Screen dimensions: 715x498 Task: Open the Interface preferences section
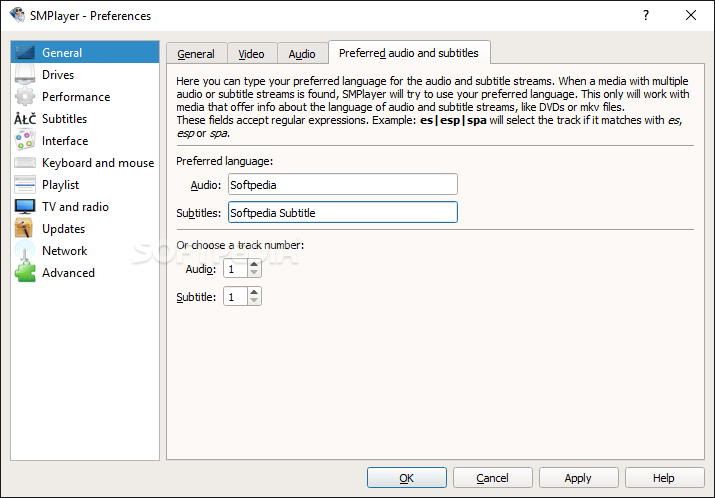pos(85,140)
